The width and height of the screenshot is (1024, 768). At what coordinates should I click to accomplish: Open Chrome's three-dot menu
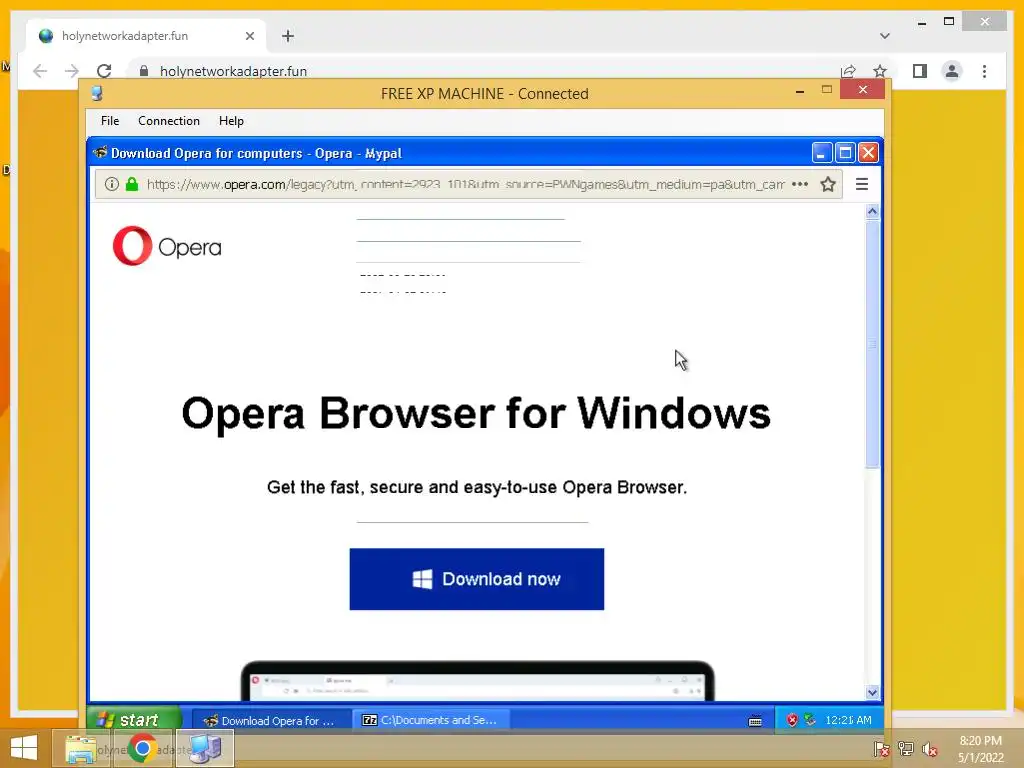pyautogui.click(x=984, y=71)
